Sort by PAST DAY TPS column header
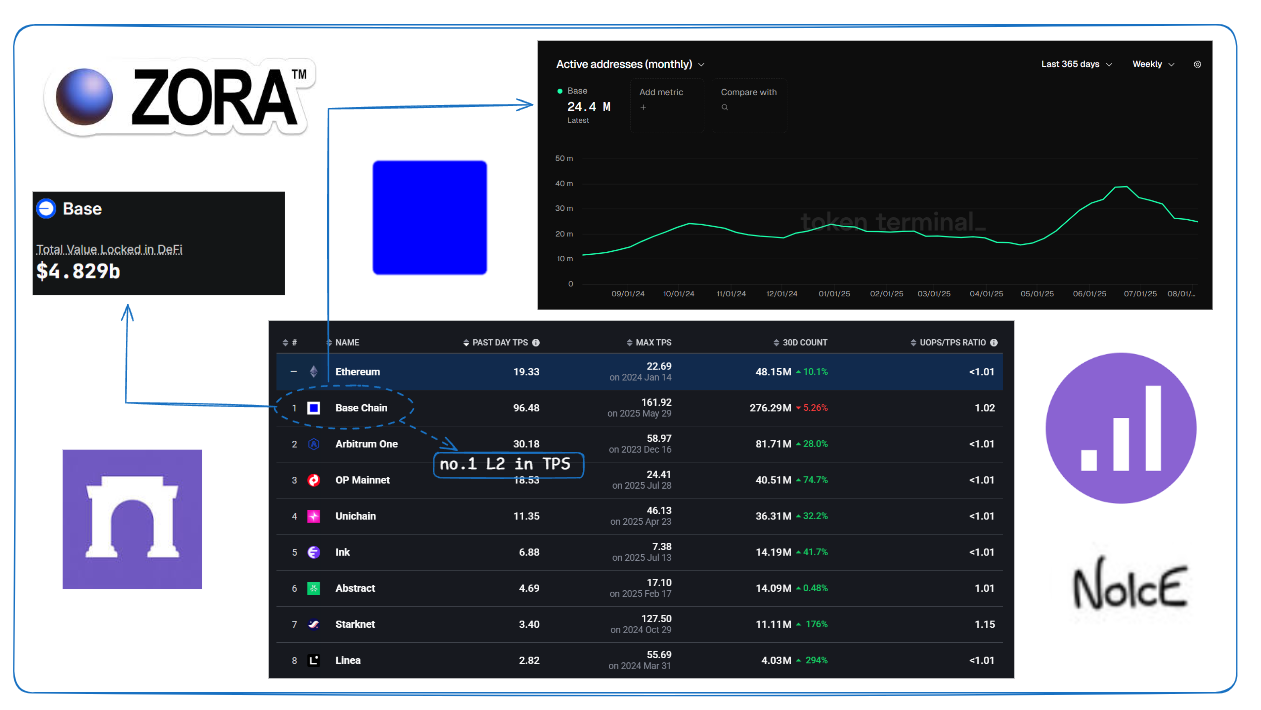The image size is (1261, 710). 502,343
